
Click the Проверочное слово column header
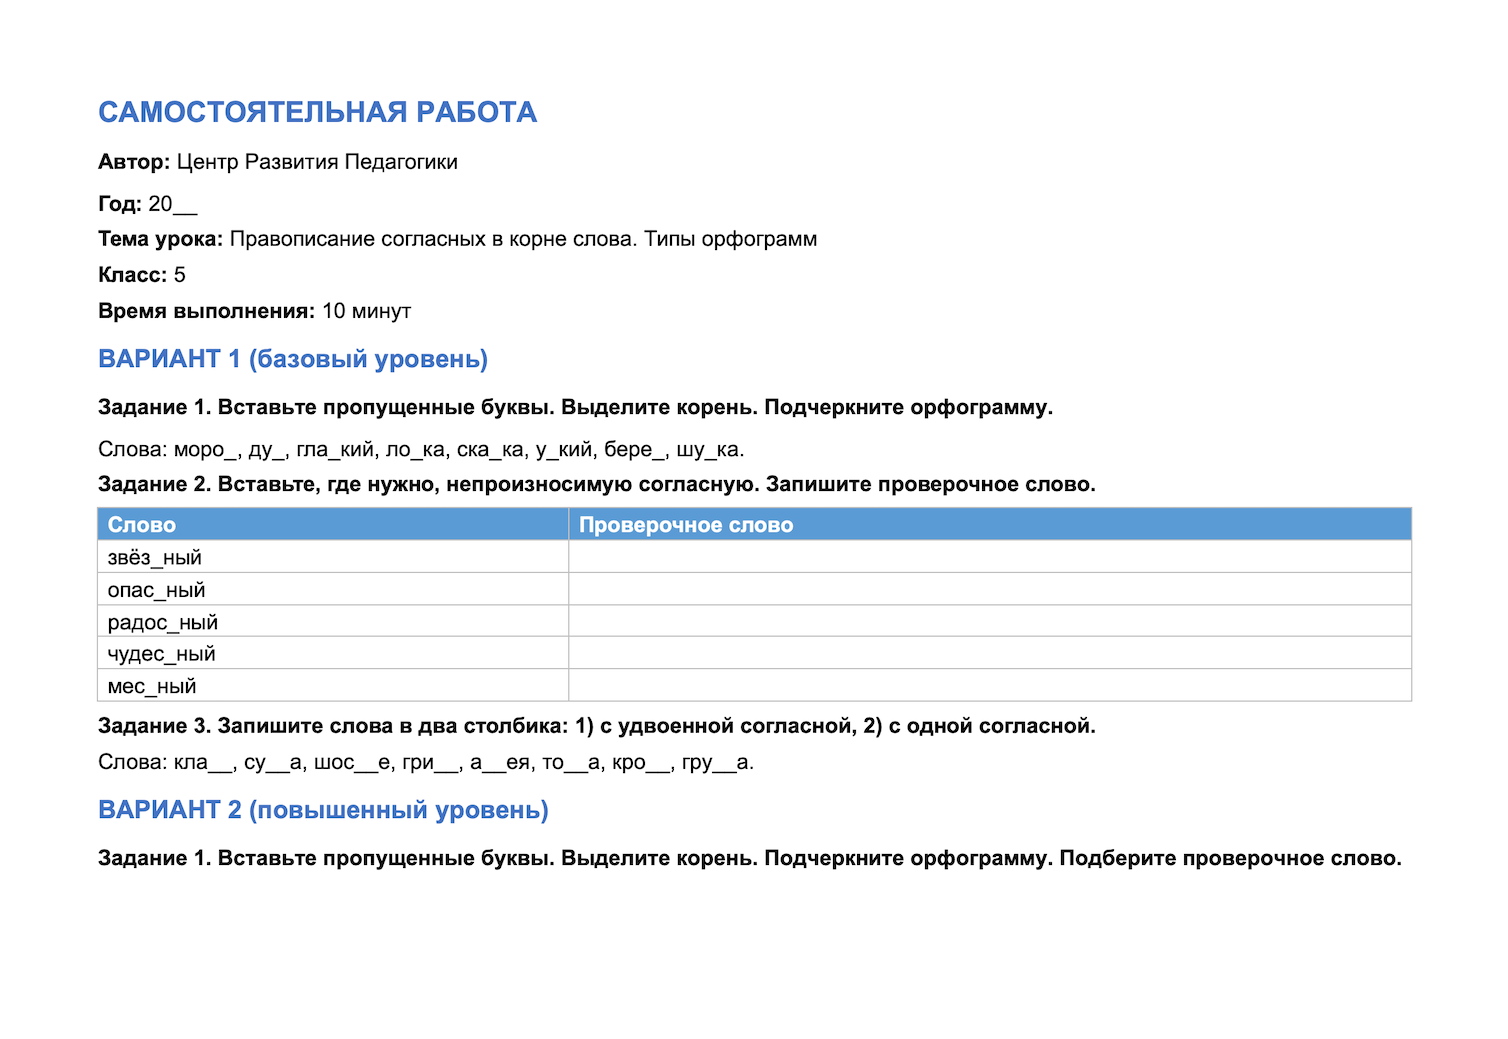[x=990, y=524]
